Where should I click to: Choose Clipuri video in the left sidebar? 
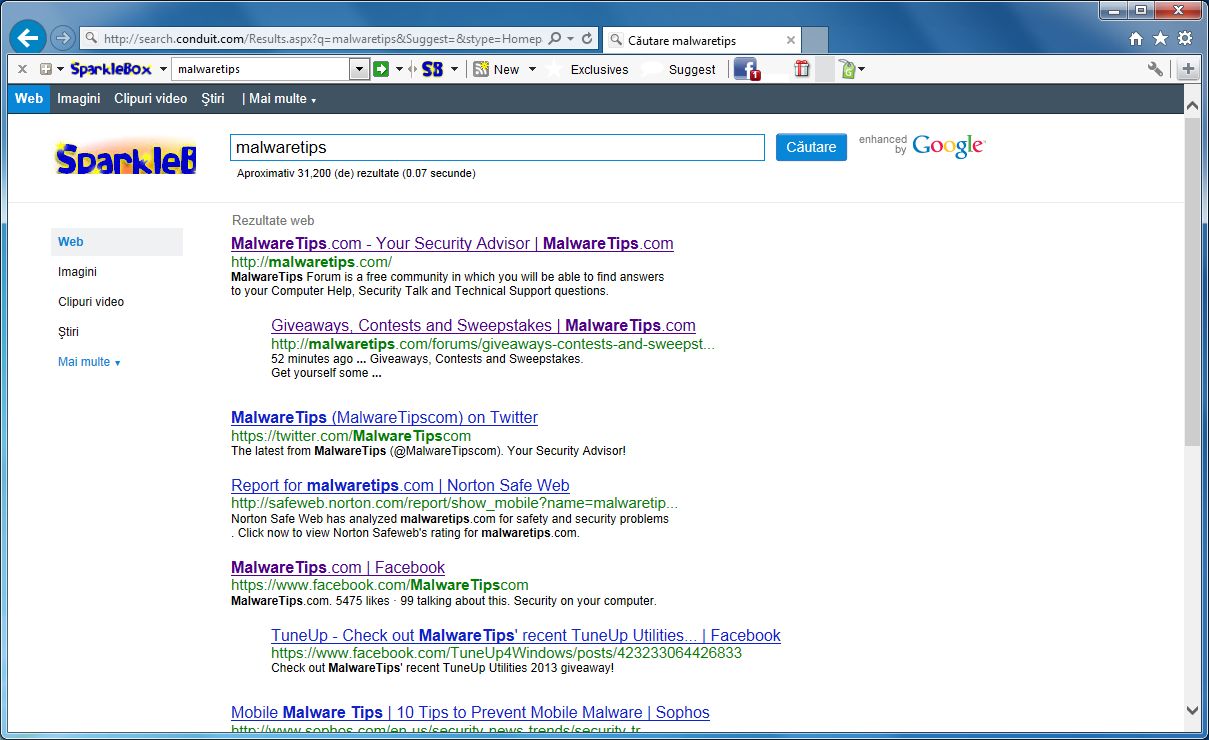(x=91, y=302)
